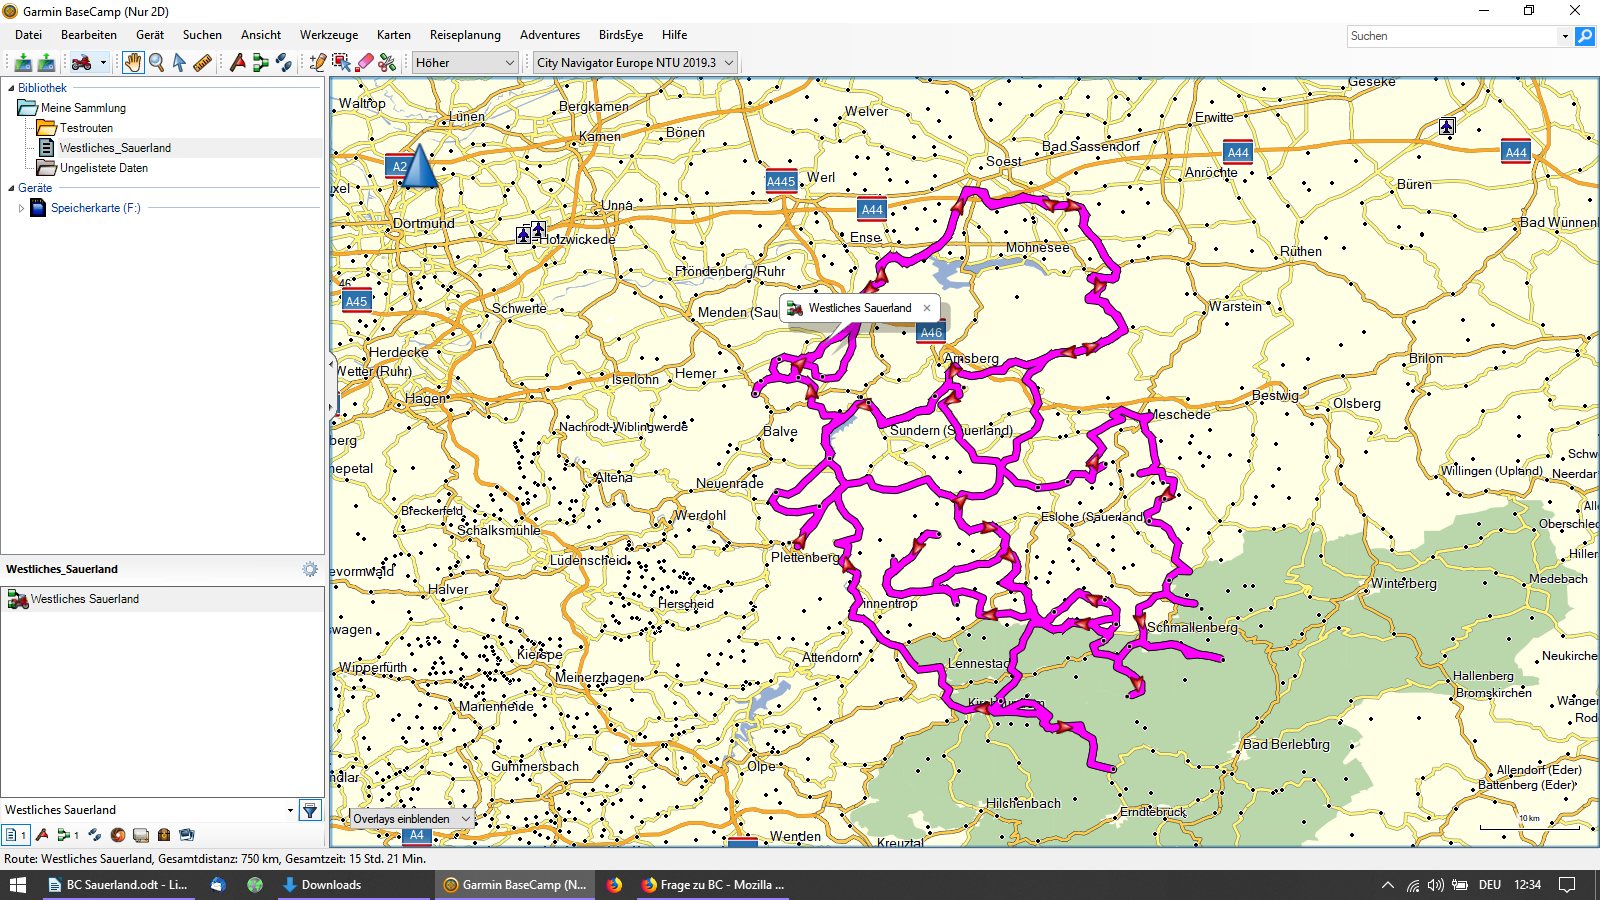This screenshot has height=900, width=1600.
Task: Click the blue search magnifier button
Action: pos(1585,36)
